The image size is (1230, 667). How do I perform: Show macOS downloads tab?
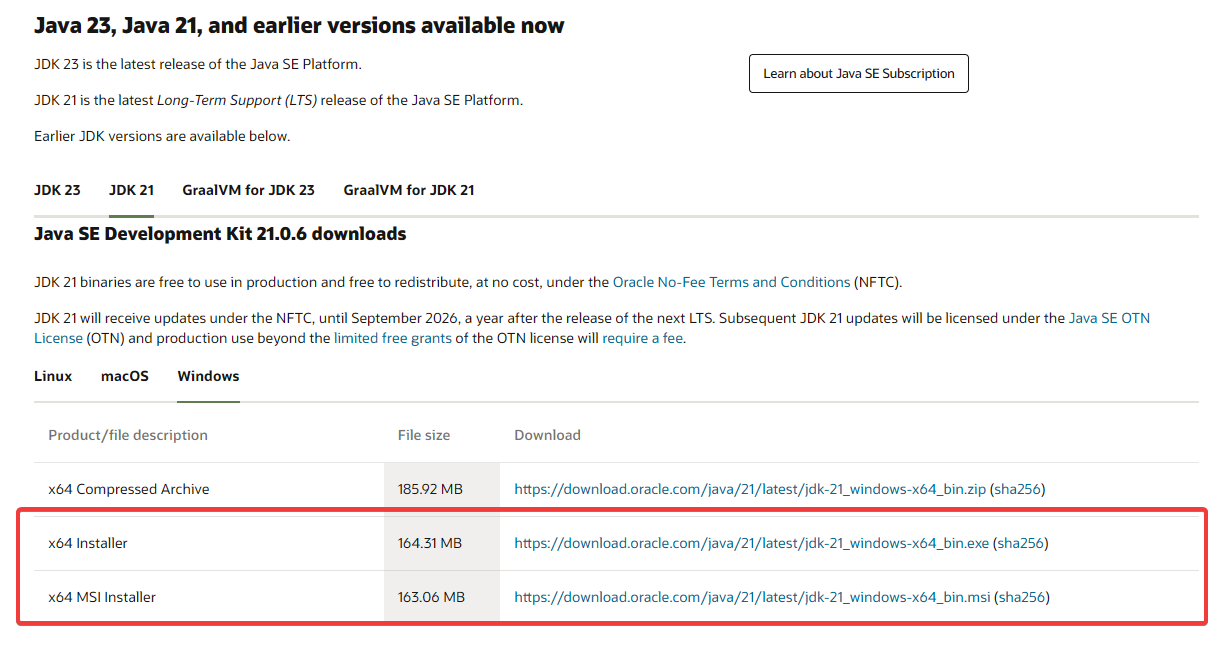pos(125,376)
